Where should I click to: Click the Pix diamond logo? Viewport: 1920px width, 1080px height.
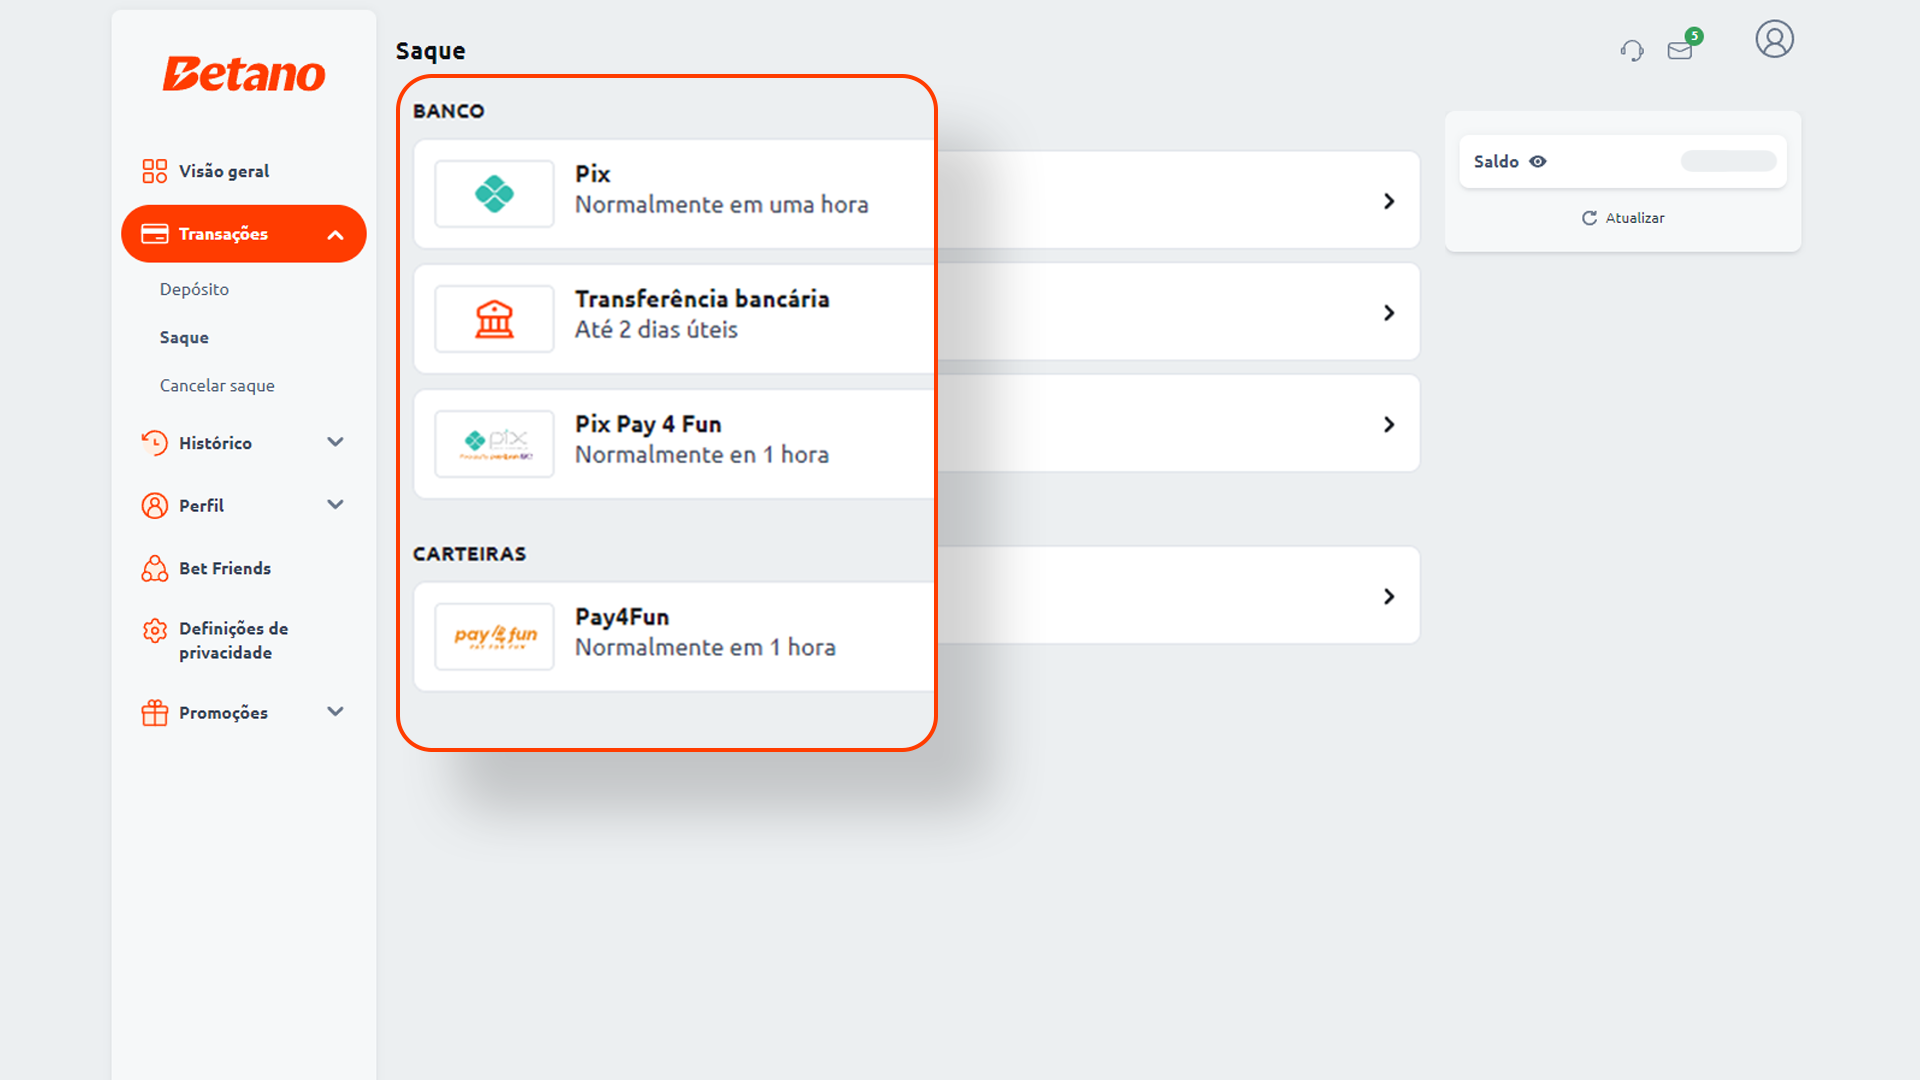tap(494, 194)
